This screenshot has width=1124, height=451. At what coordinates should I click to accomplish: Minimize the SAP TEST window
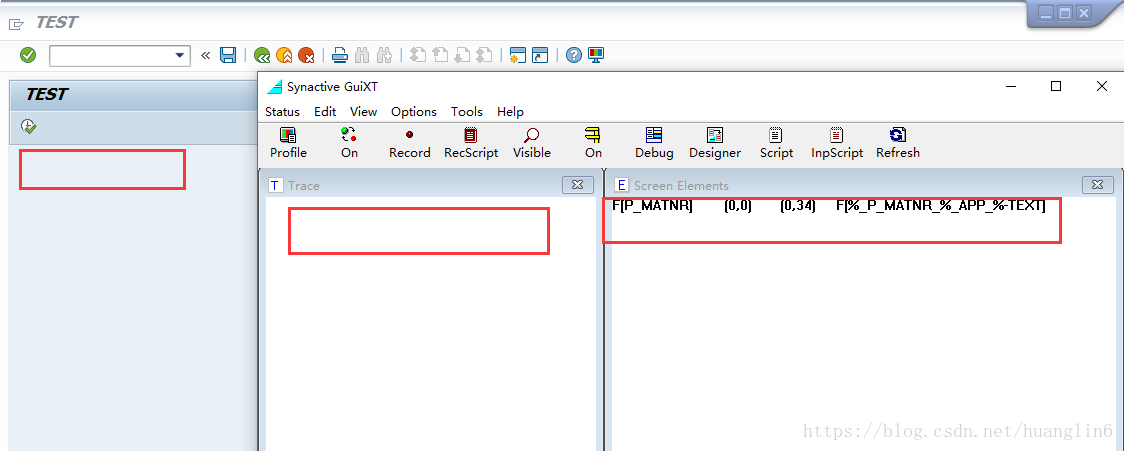click(x=1046, y=13)
